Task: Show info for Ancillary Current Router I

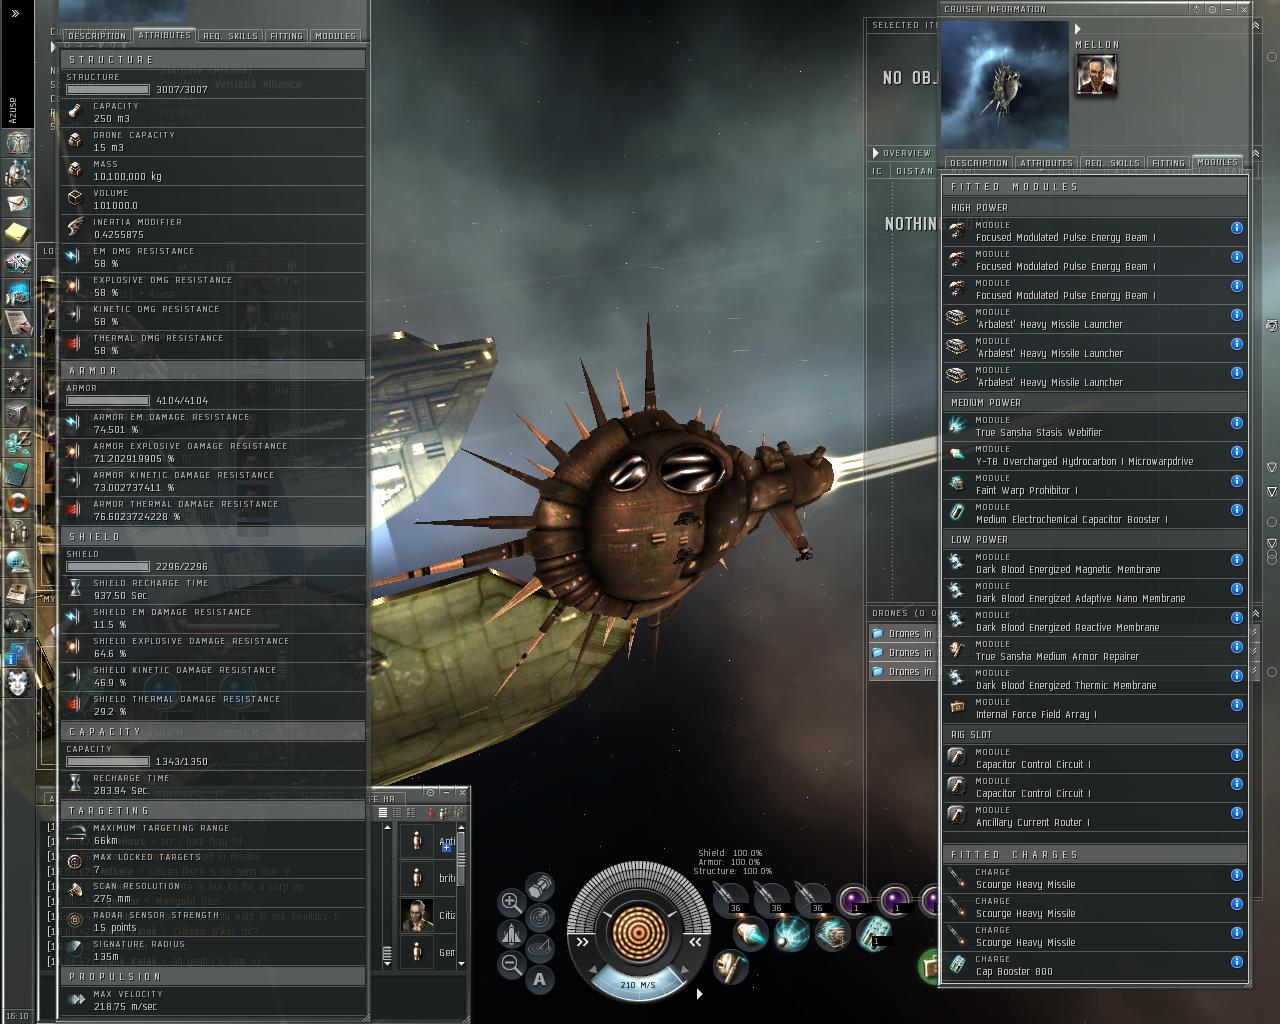Action: click(1237, 814)
